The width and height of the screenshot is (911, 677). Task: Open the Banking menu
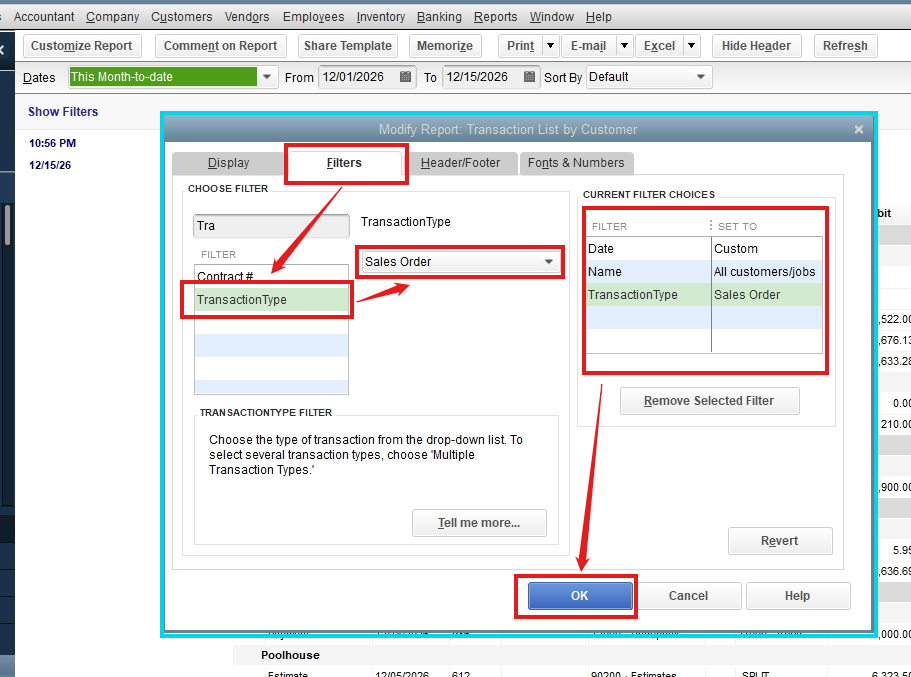click(x=439, y=17)
